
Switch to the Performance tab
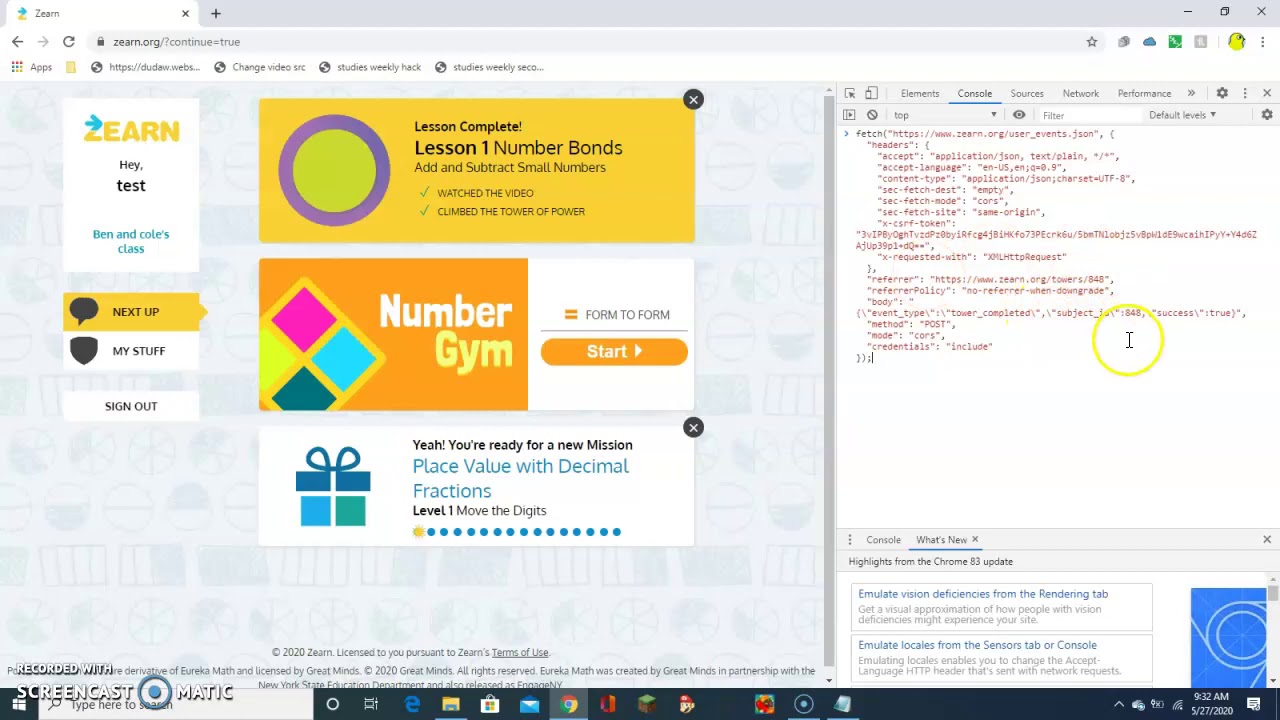point(1144,93)
